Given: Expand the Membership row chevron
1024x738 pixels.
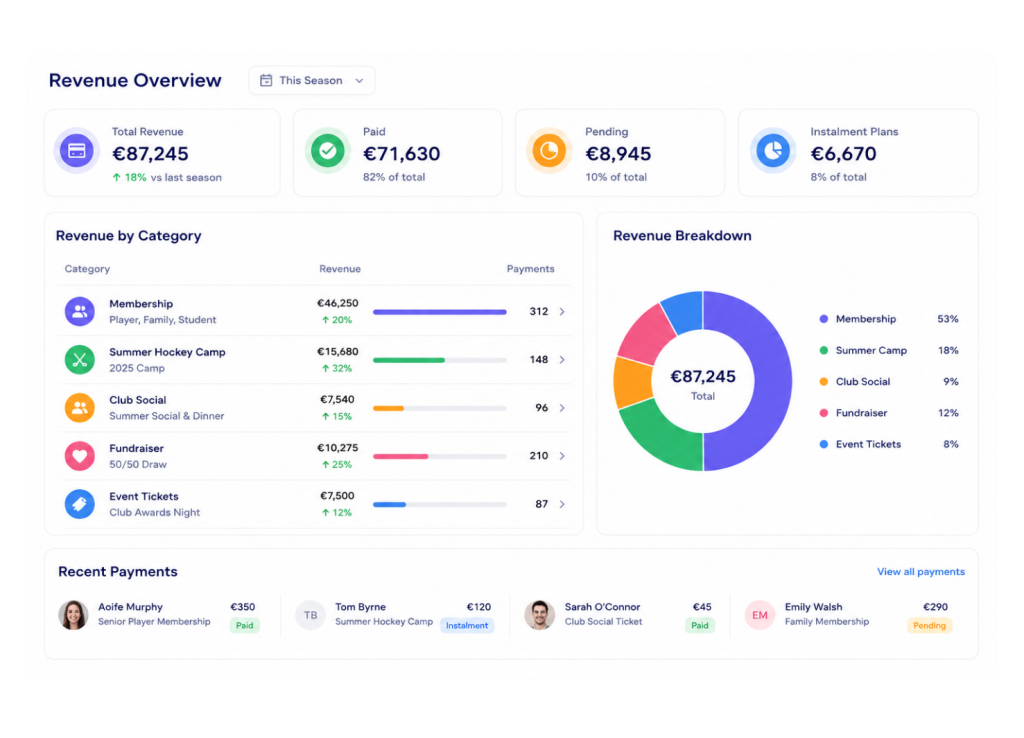Looking at the screenshot, I should [562, 312].
